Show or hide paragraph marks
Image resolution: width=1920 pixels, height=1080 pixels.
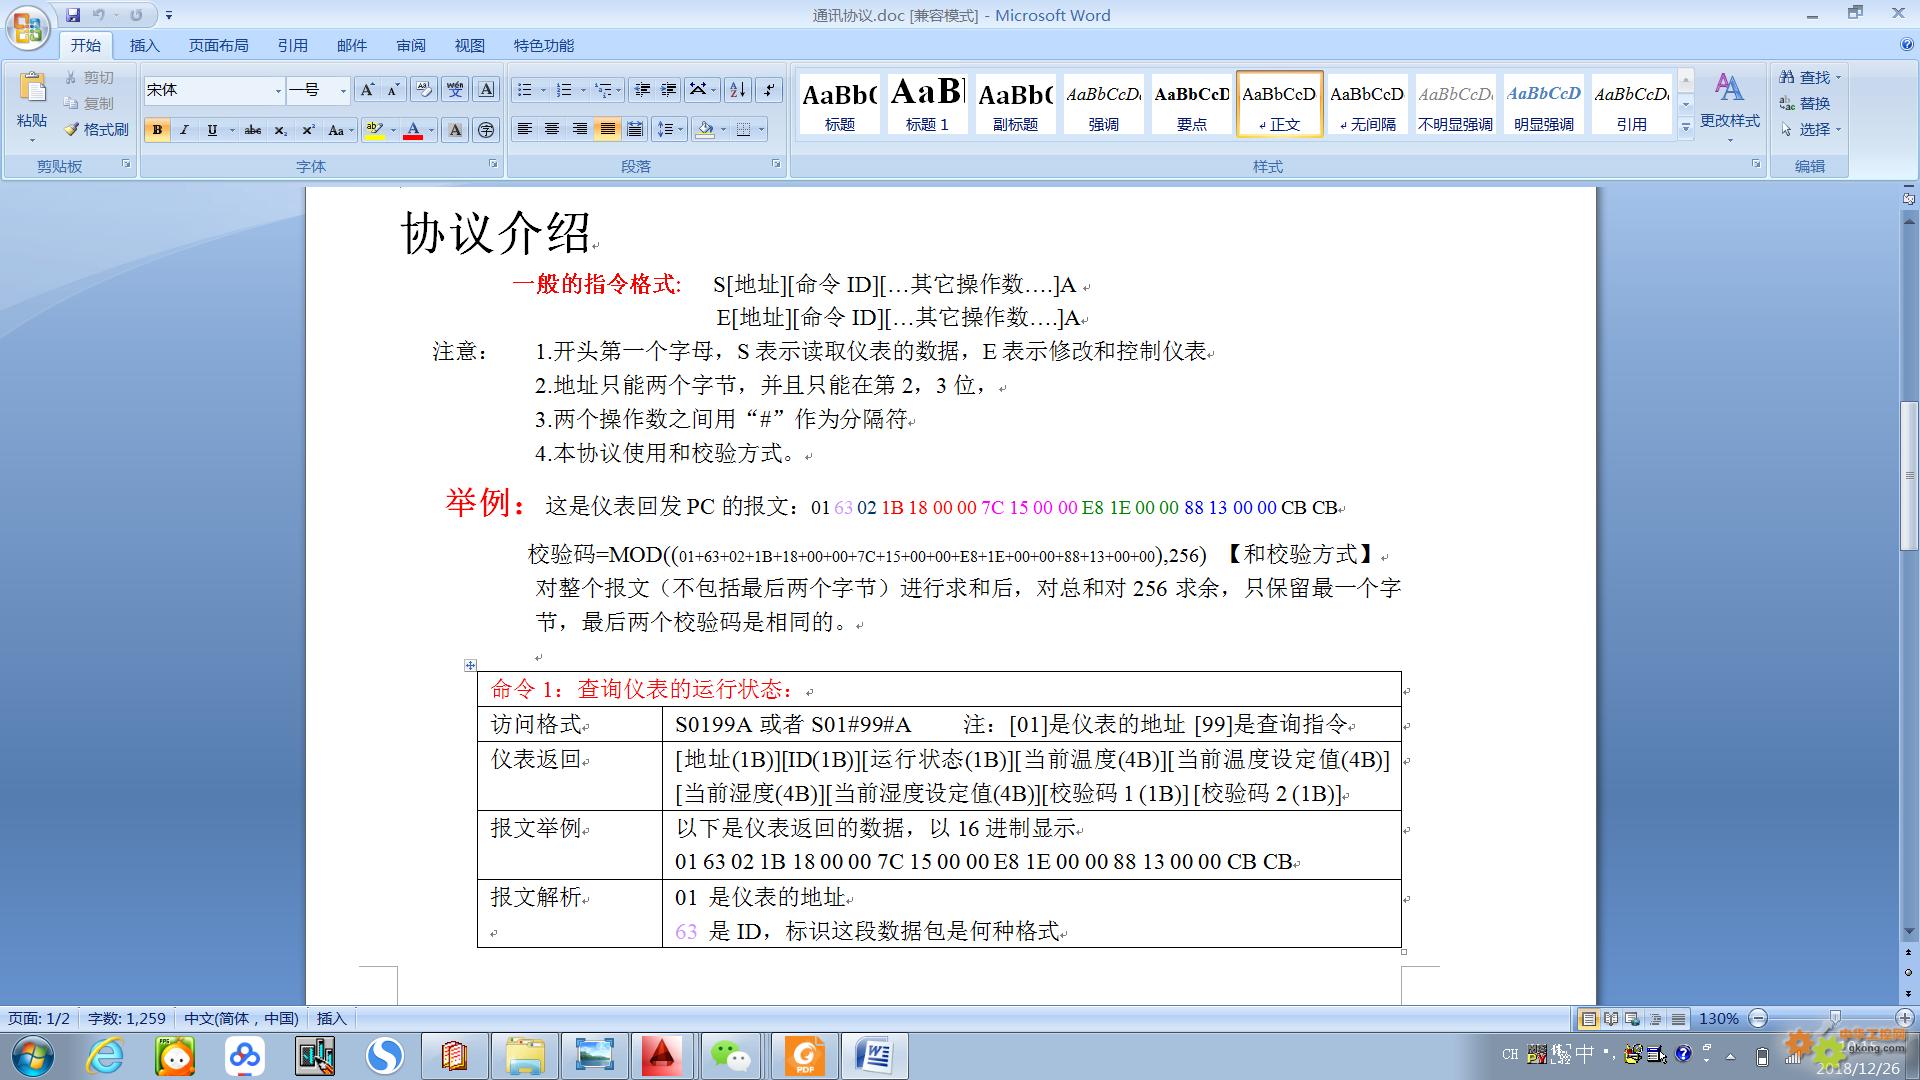(x=768, y=90)
